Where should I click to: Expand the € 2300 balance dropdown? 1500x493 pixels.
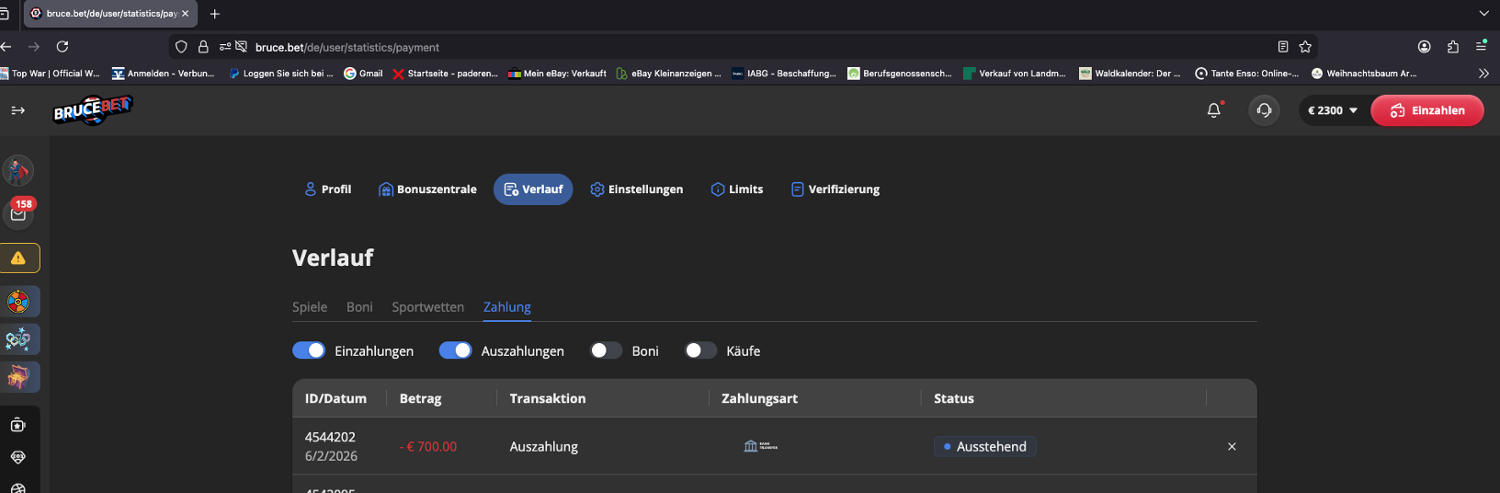point(1332,110)
